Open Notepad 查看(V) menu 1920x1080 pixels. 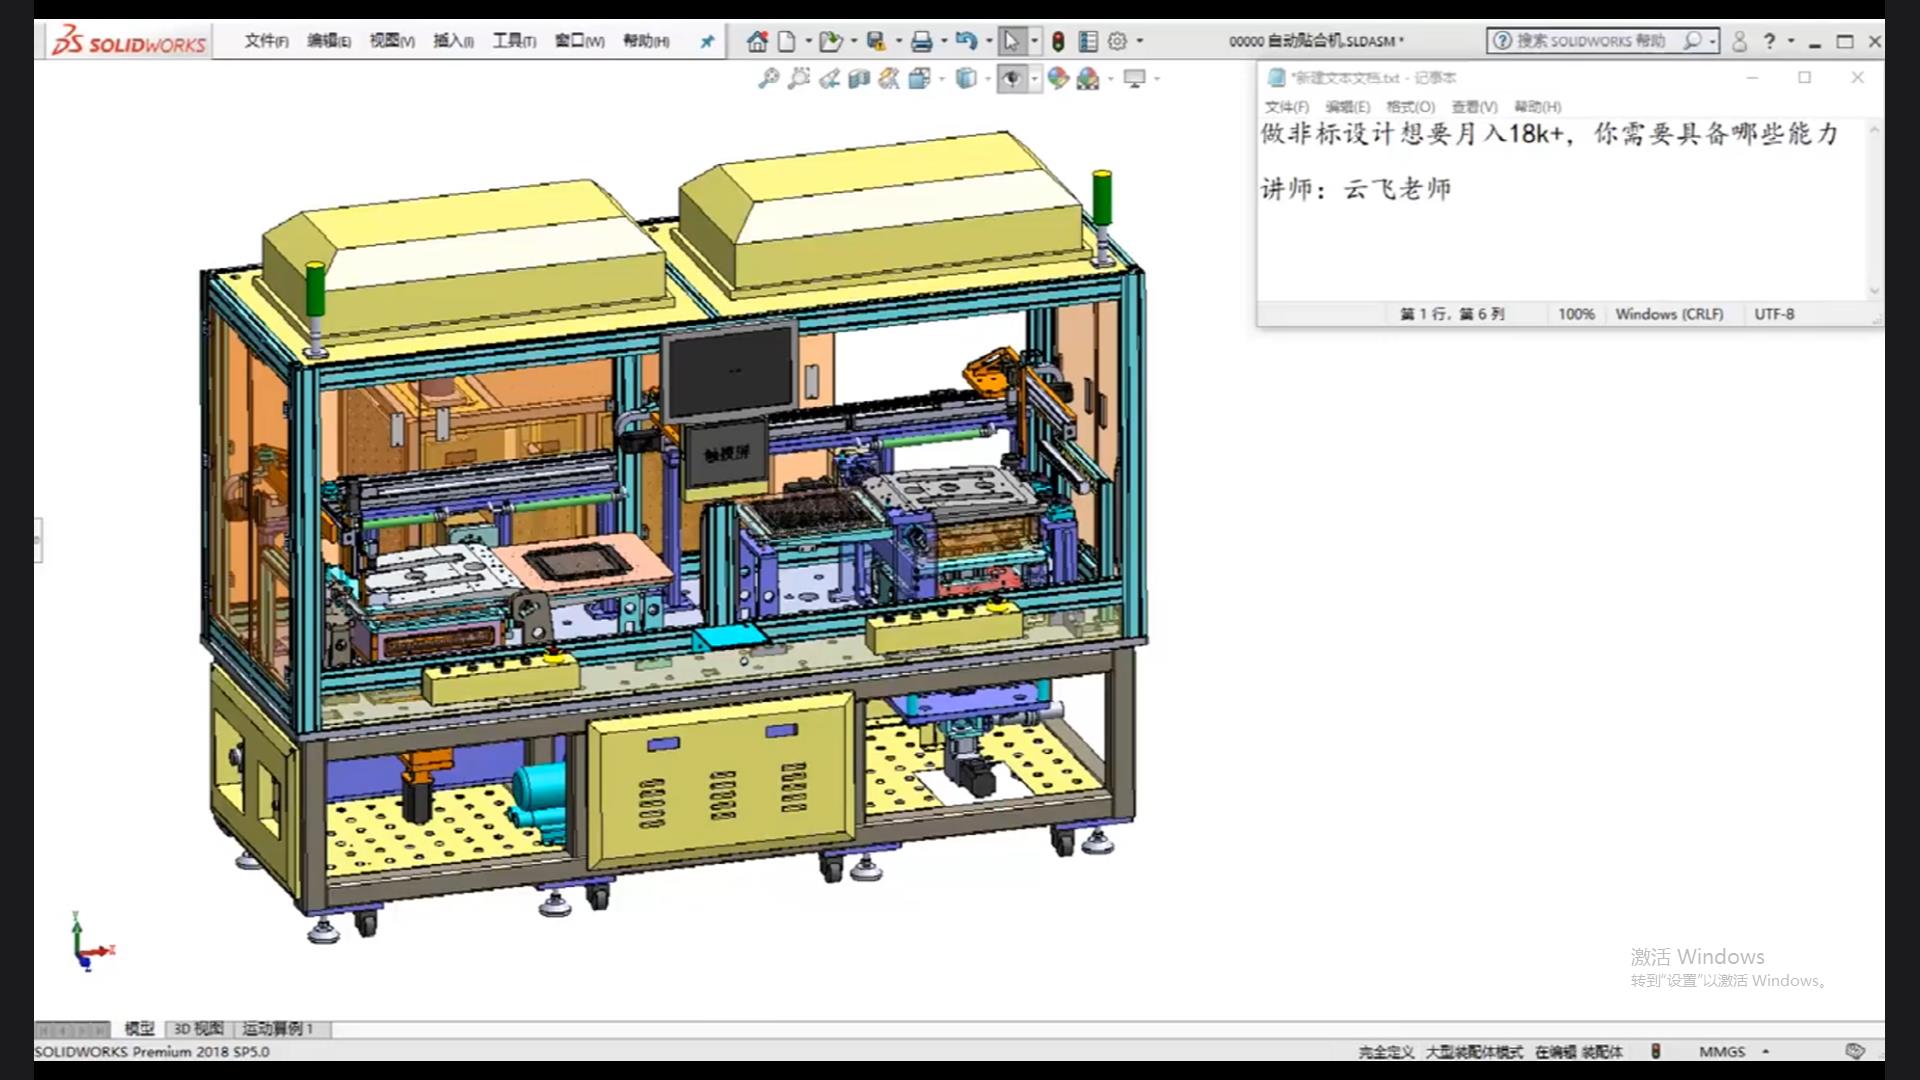(x=1475, y=107)
